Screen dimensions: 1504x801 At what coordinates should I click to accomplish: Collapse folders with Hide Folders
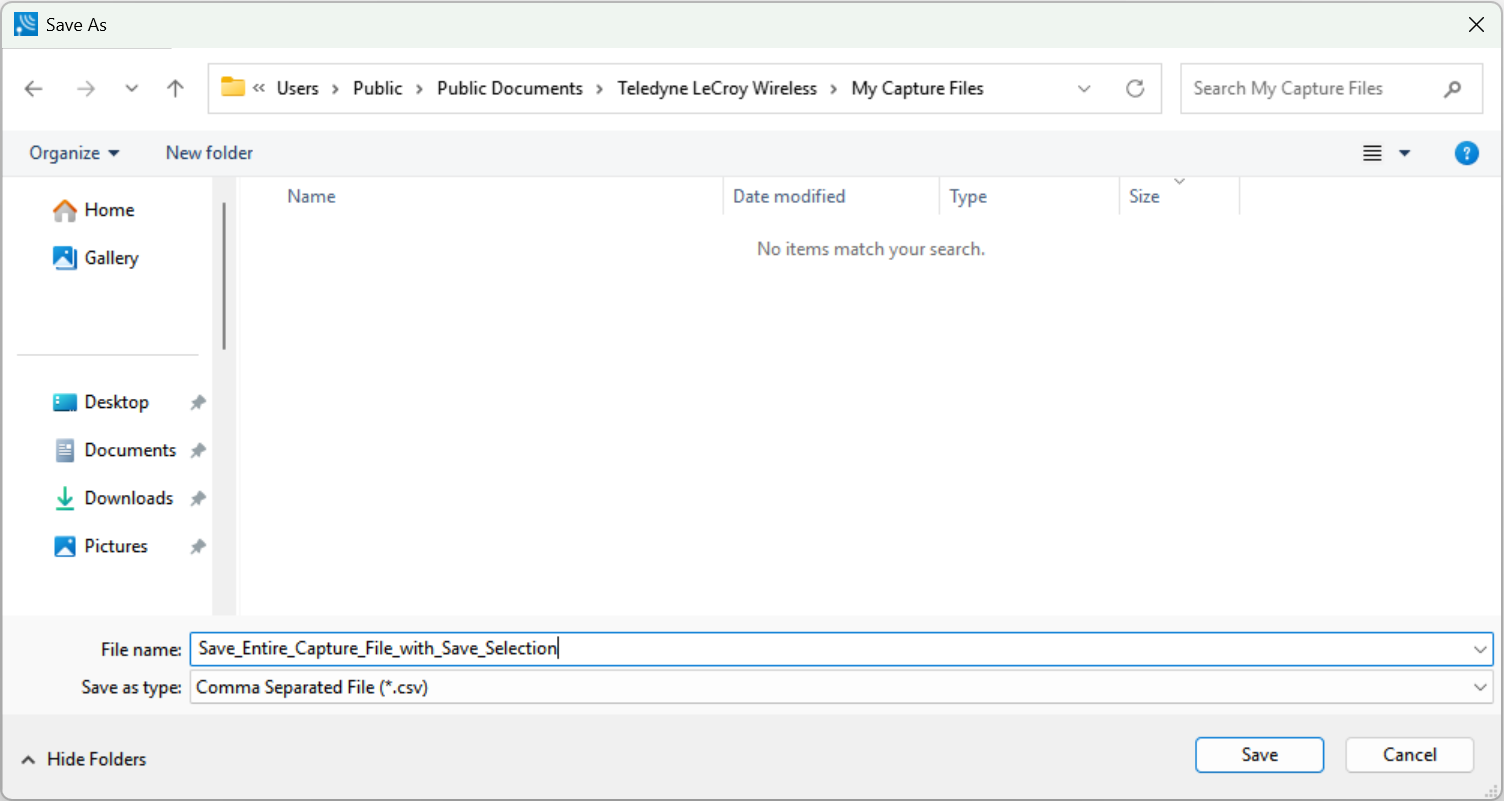click(x=84, y=760)
